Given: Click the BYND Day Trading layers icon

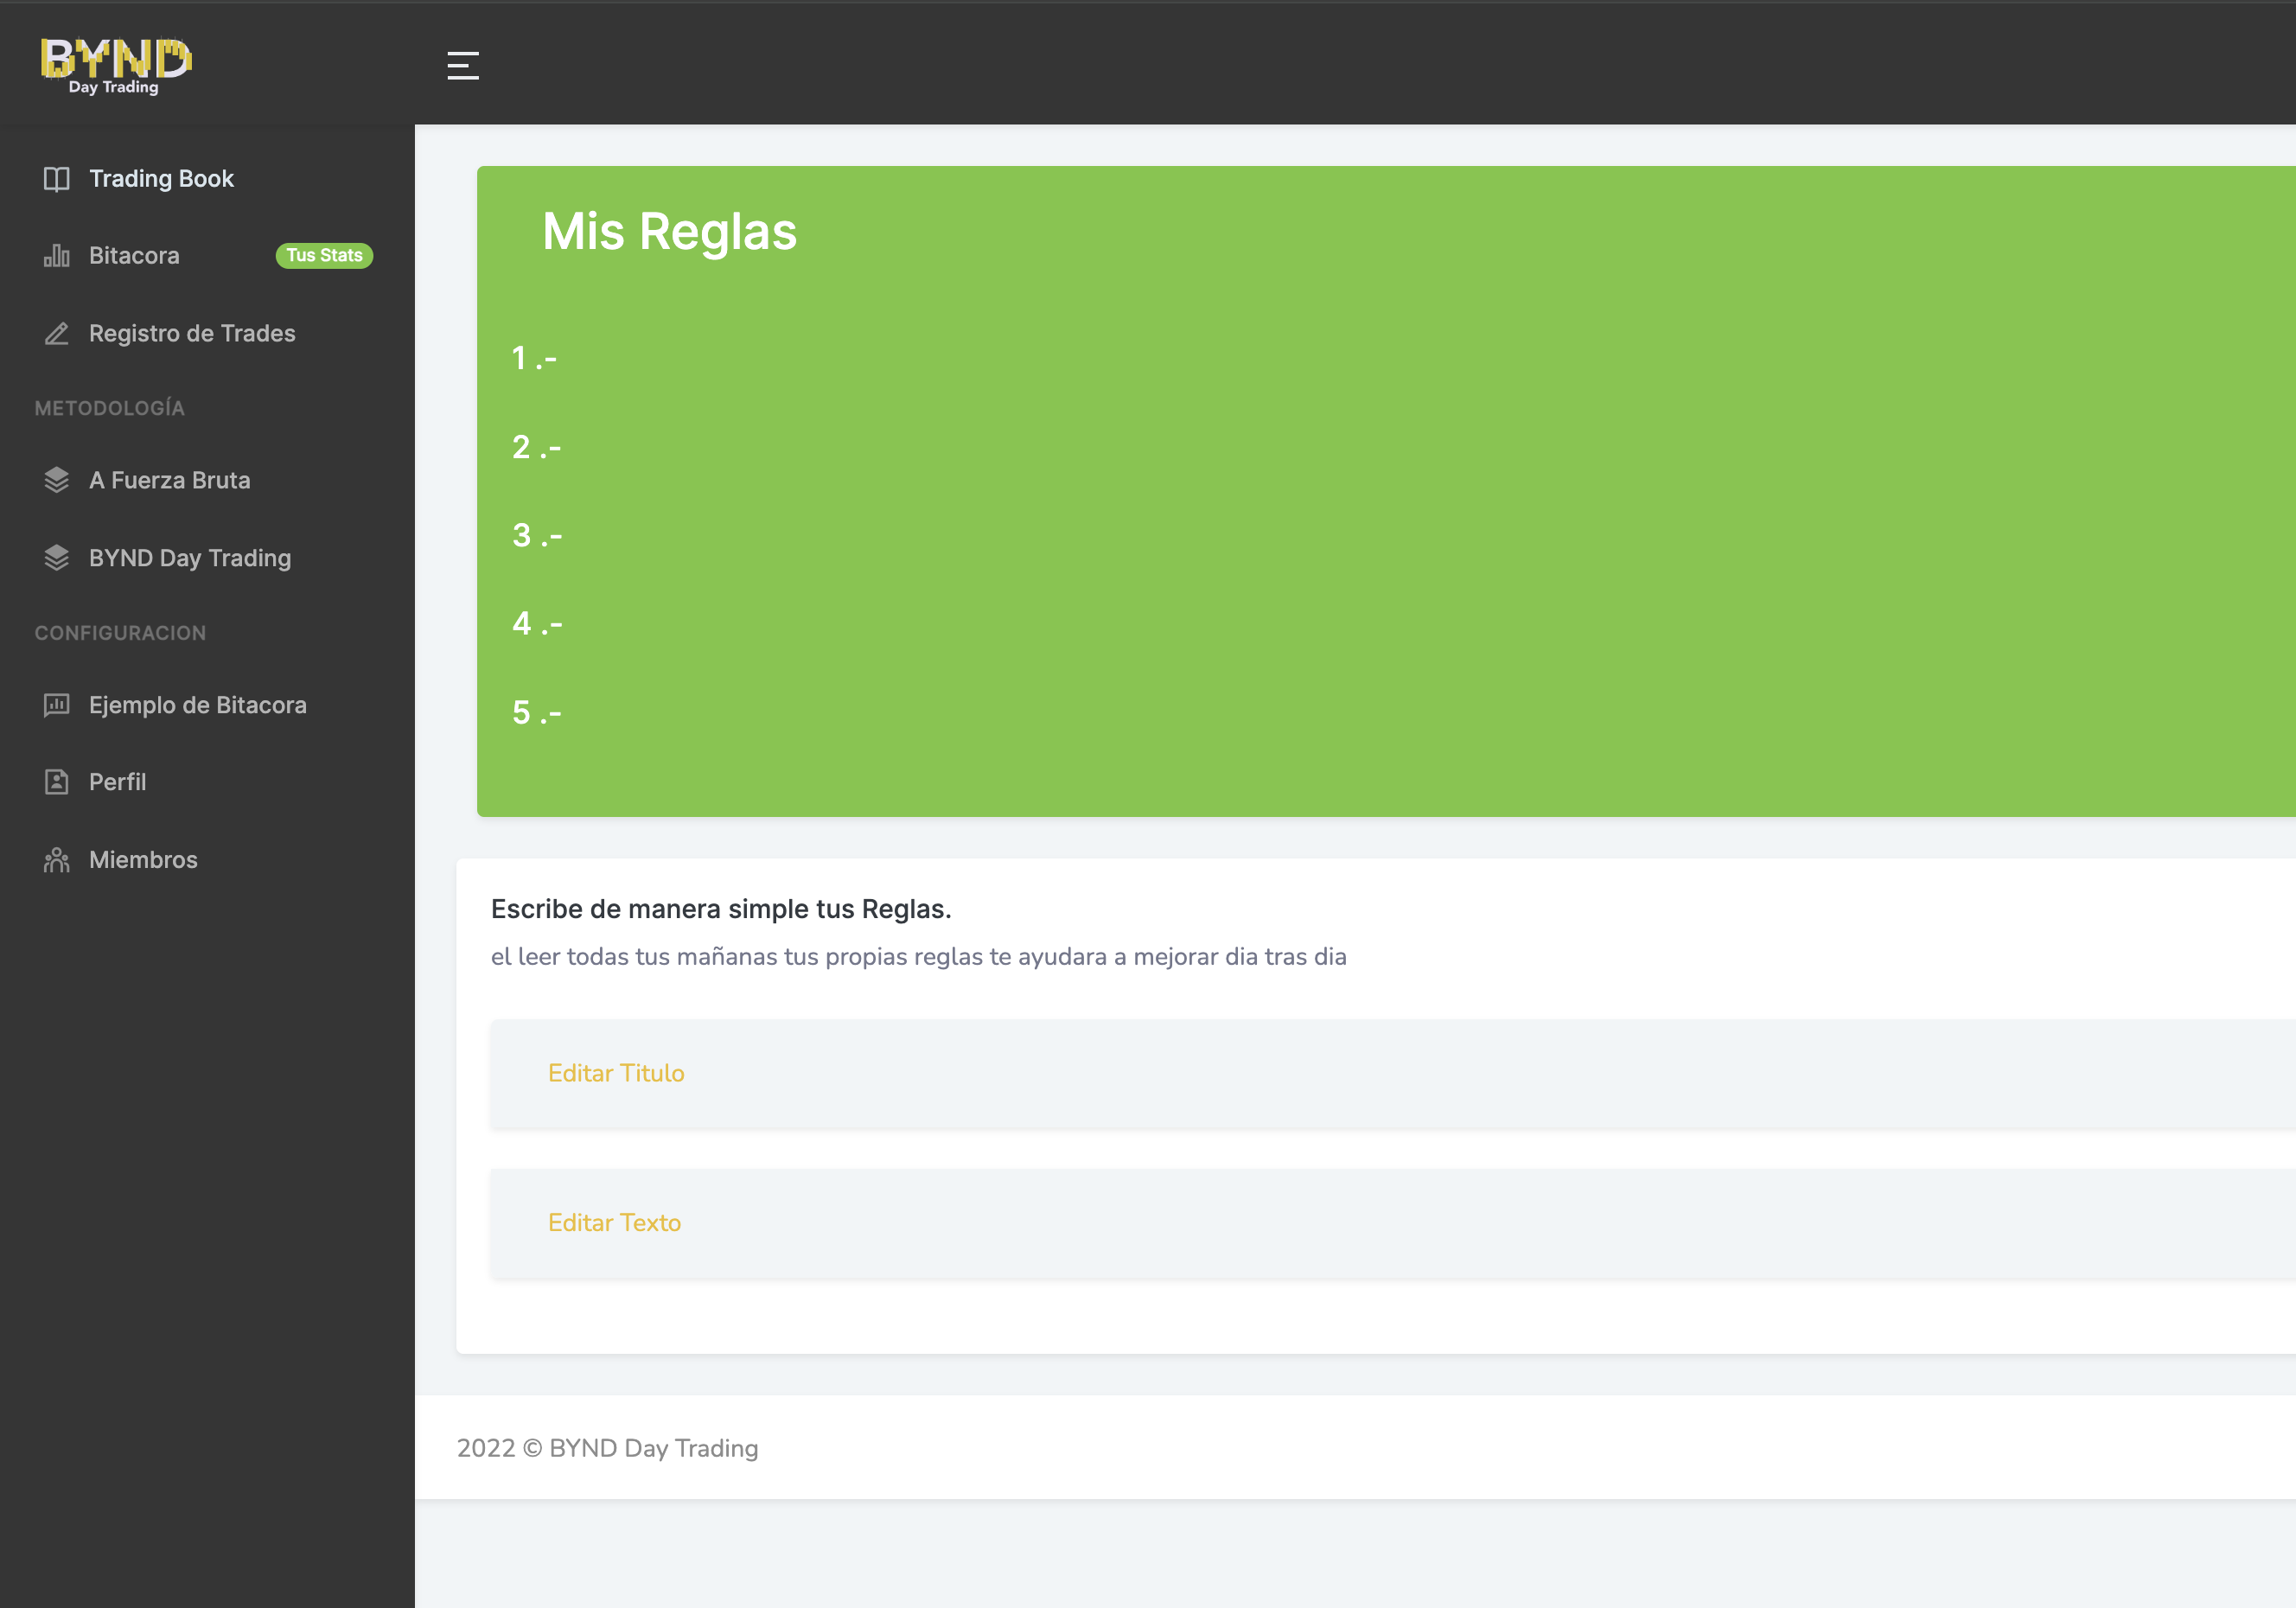Looking at the screenshot, I should point(57,558).
